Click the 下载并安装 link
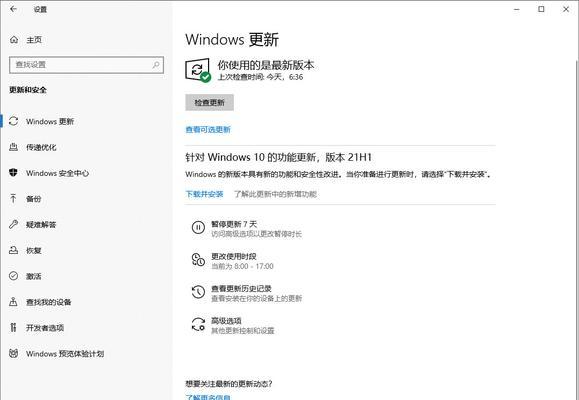Screen dimensions: 579x400 click(x=204, y=194)
